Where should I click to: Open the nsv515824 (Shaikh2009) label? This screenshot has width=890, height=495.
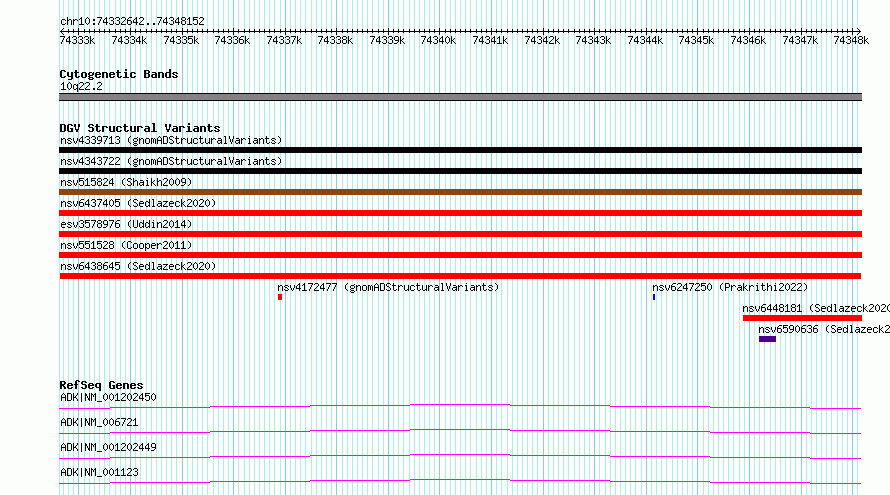pos(126,182)
